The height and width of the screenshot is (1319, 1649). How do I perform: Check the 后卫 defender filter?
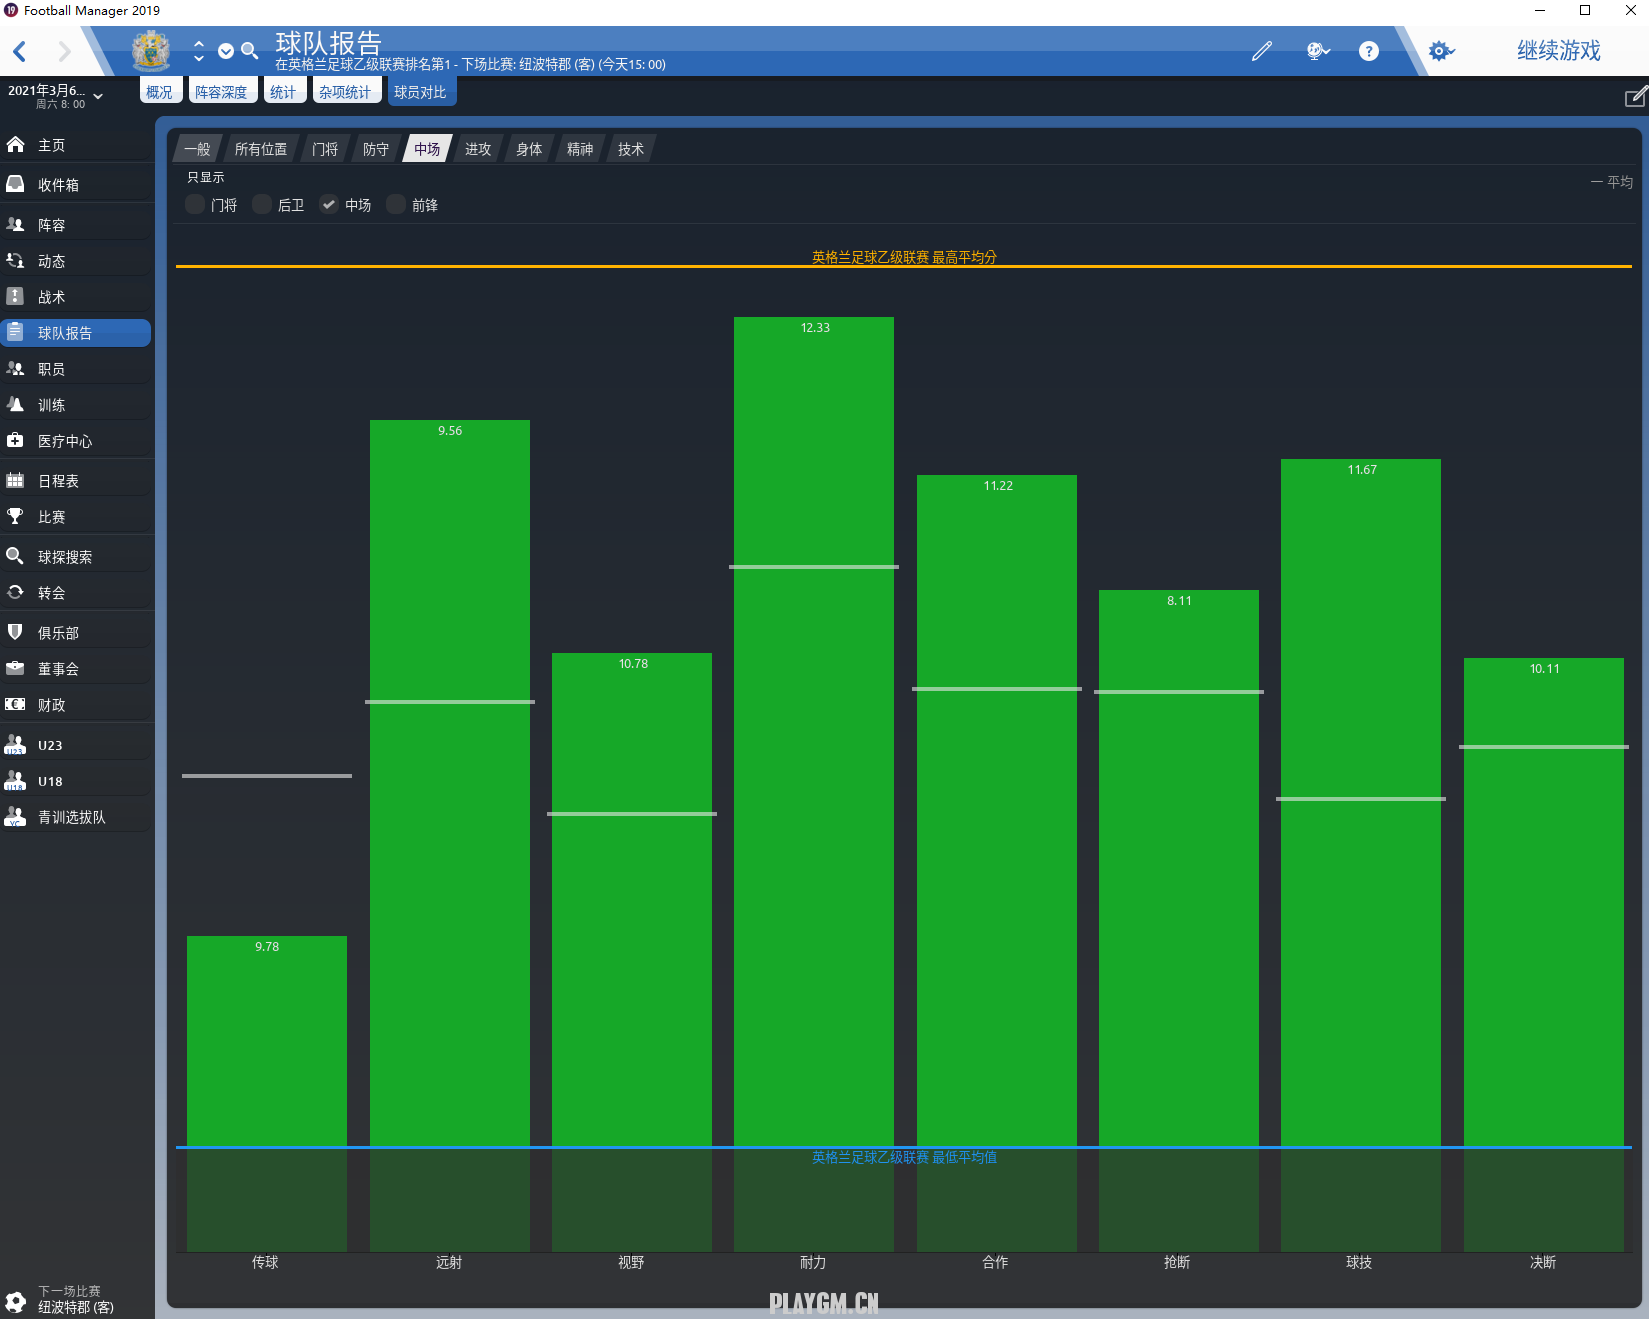(x=262, y=204)
